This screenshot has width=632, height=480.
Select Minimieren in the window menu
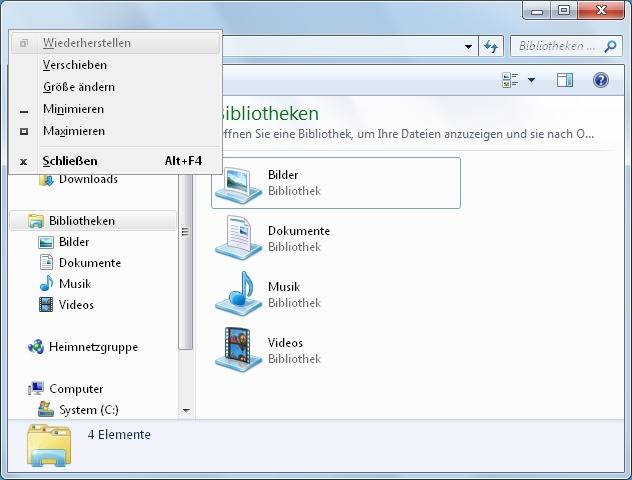(x=115, y=109)
